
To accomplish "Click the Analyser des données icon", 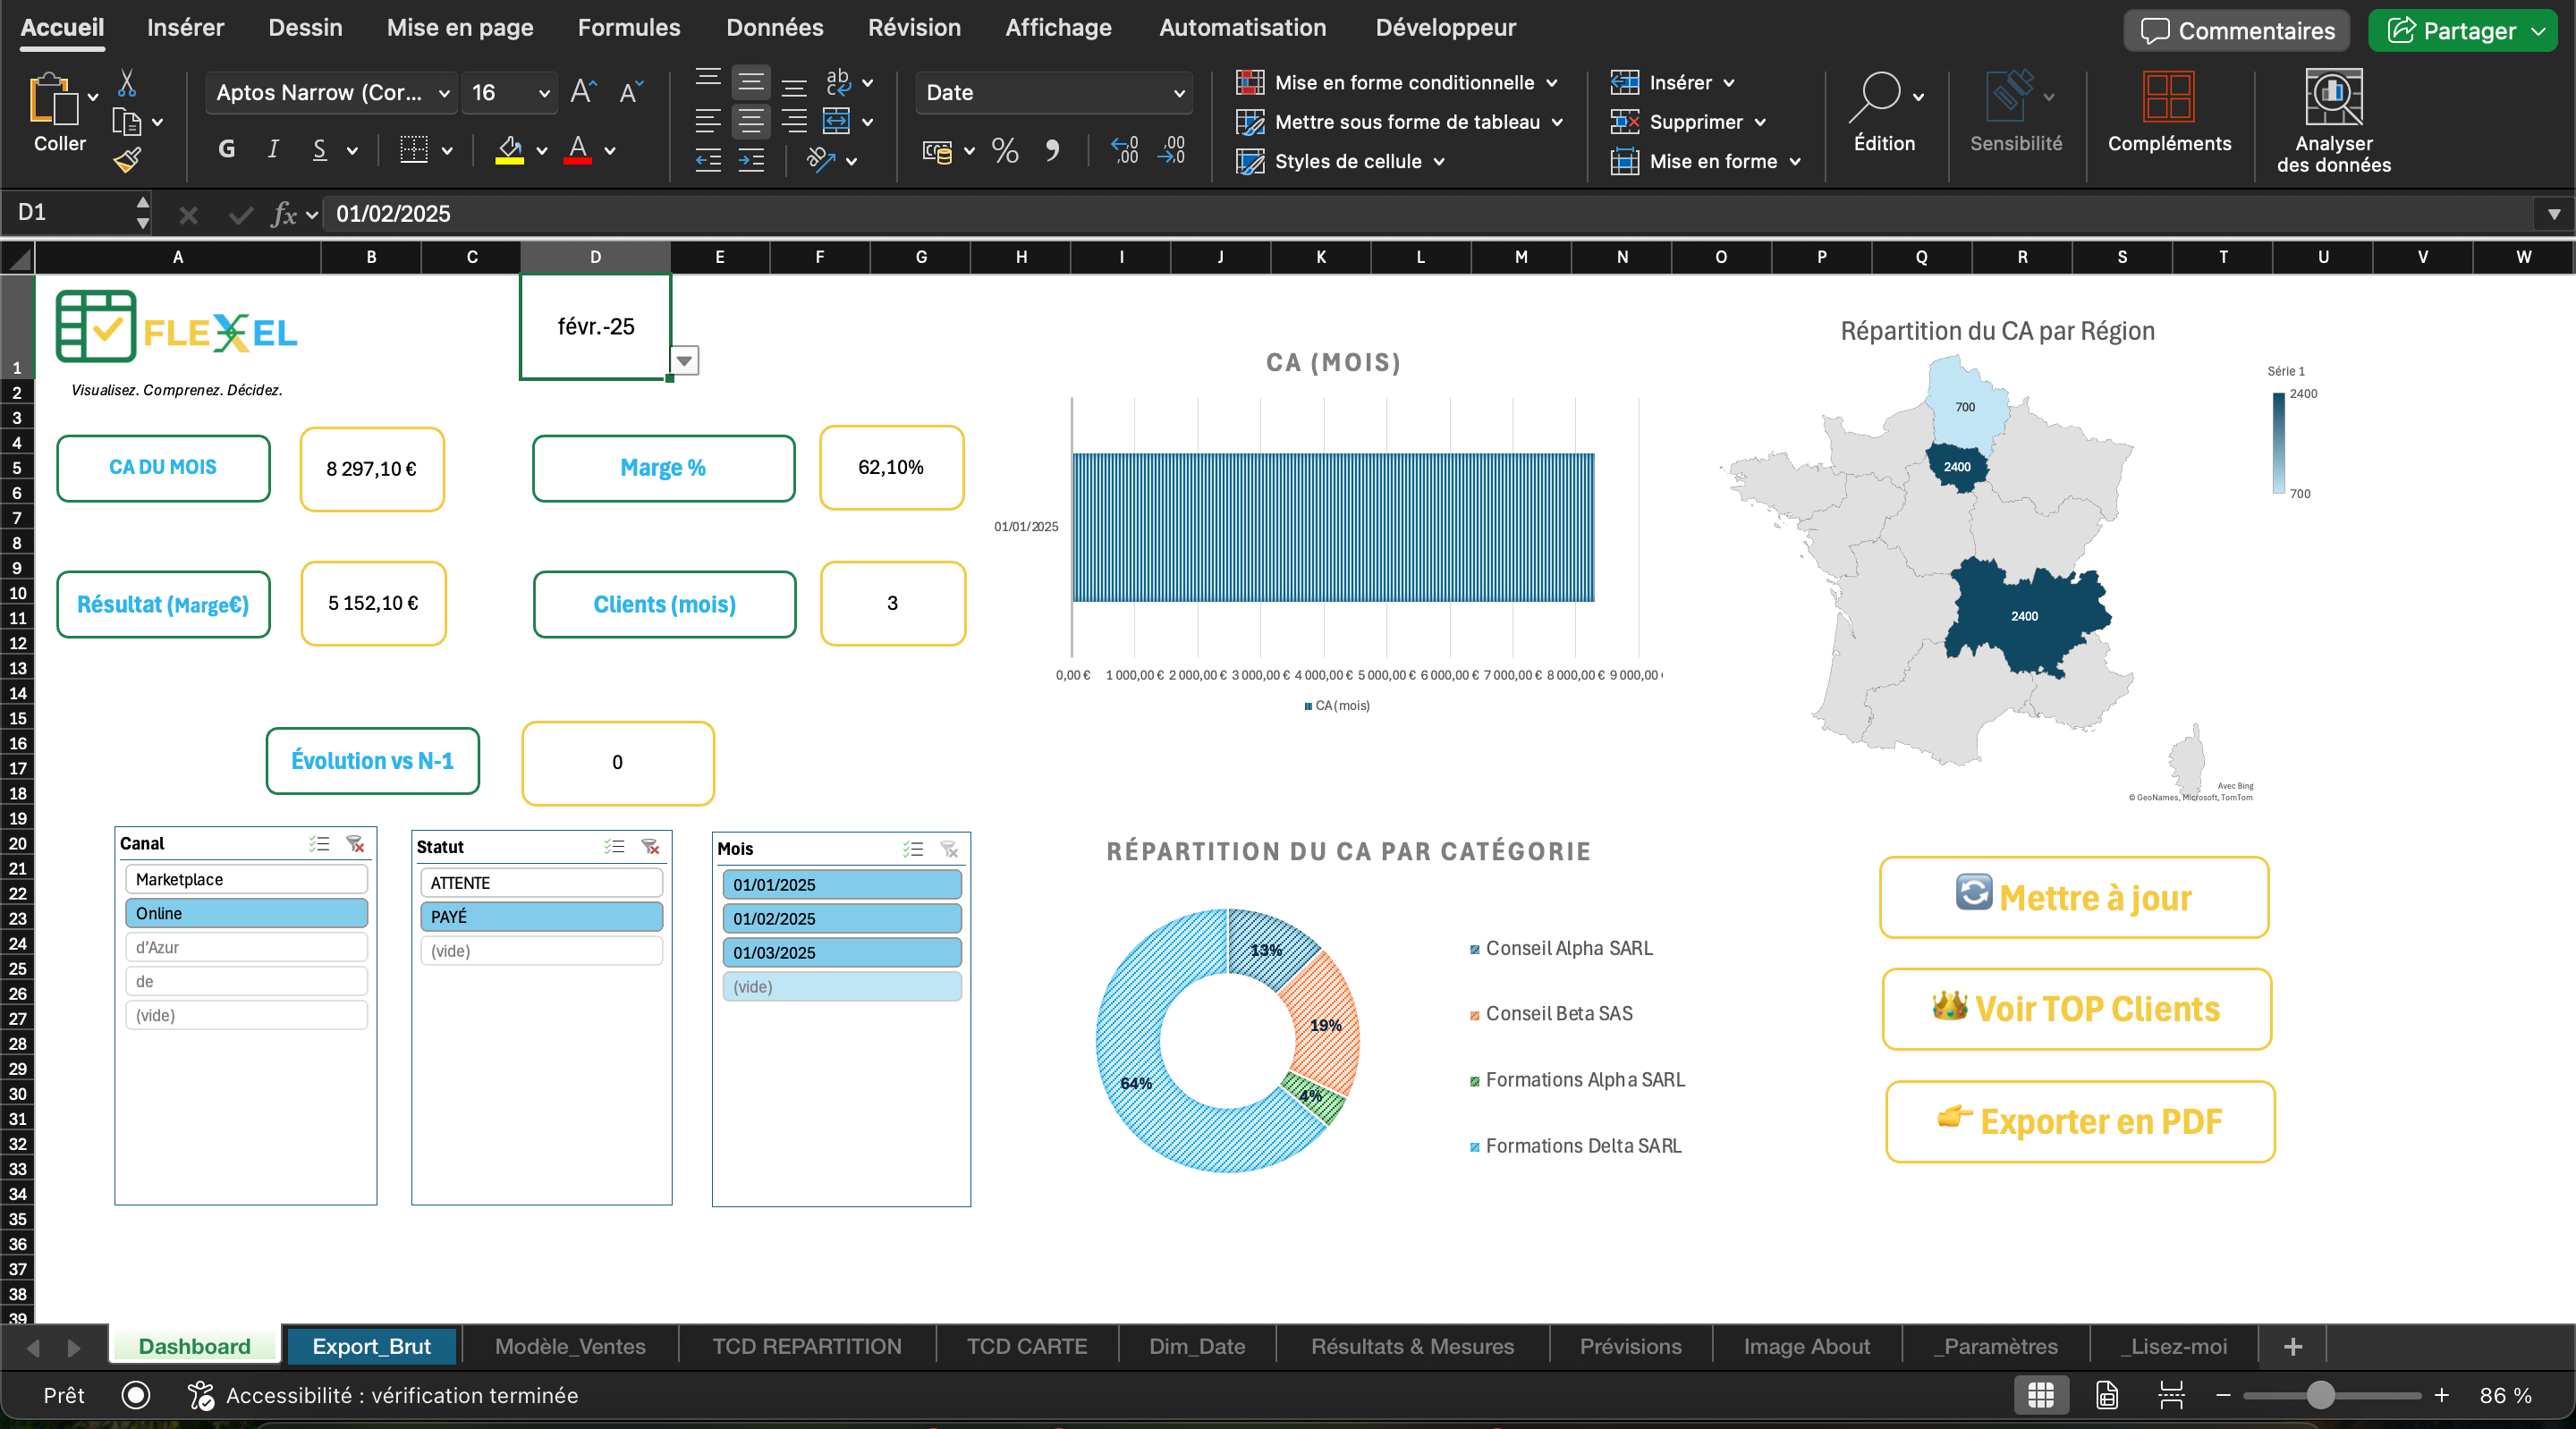I will [2333, 97].
